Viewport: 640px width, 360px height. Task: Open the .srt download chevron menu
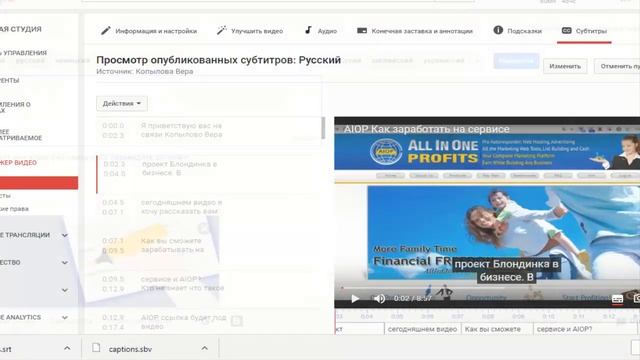[67, 348]
